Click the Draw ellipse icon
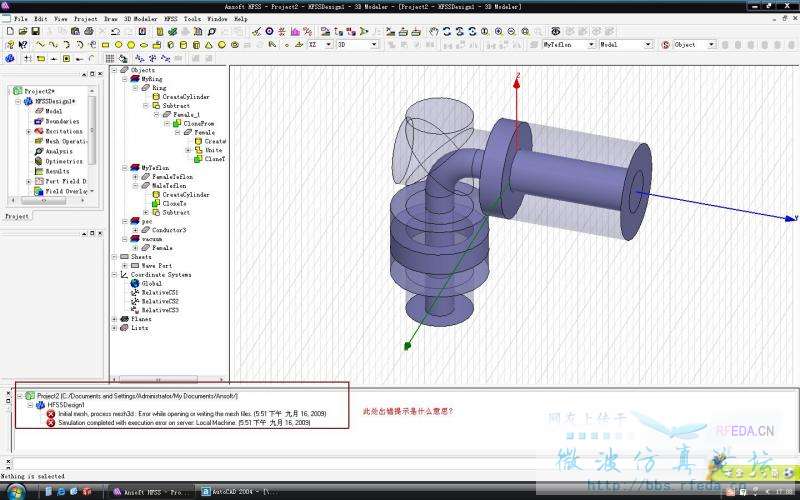Screen dimensions: 800x500 (144, 45)
